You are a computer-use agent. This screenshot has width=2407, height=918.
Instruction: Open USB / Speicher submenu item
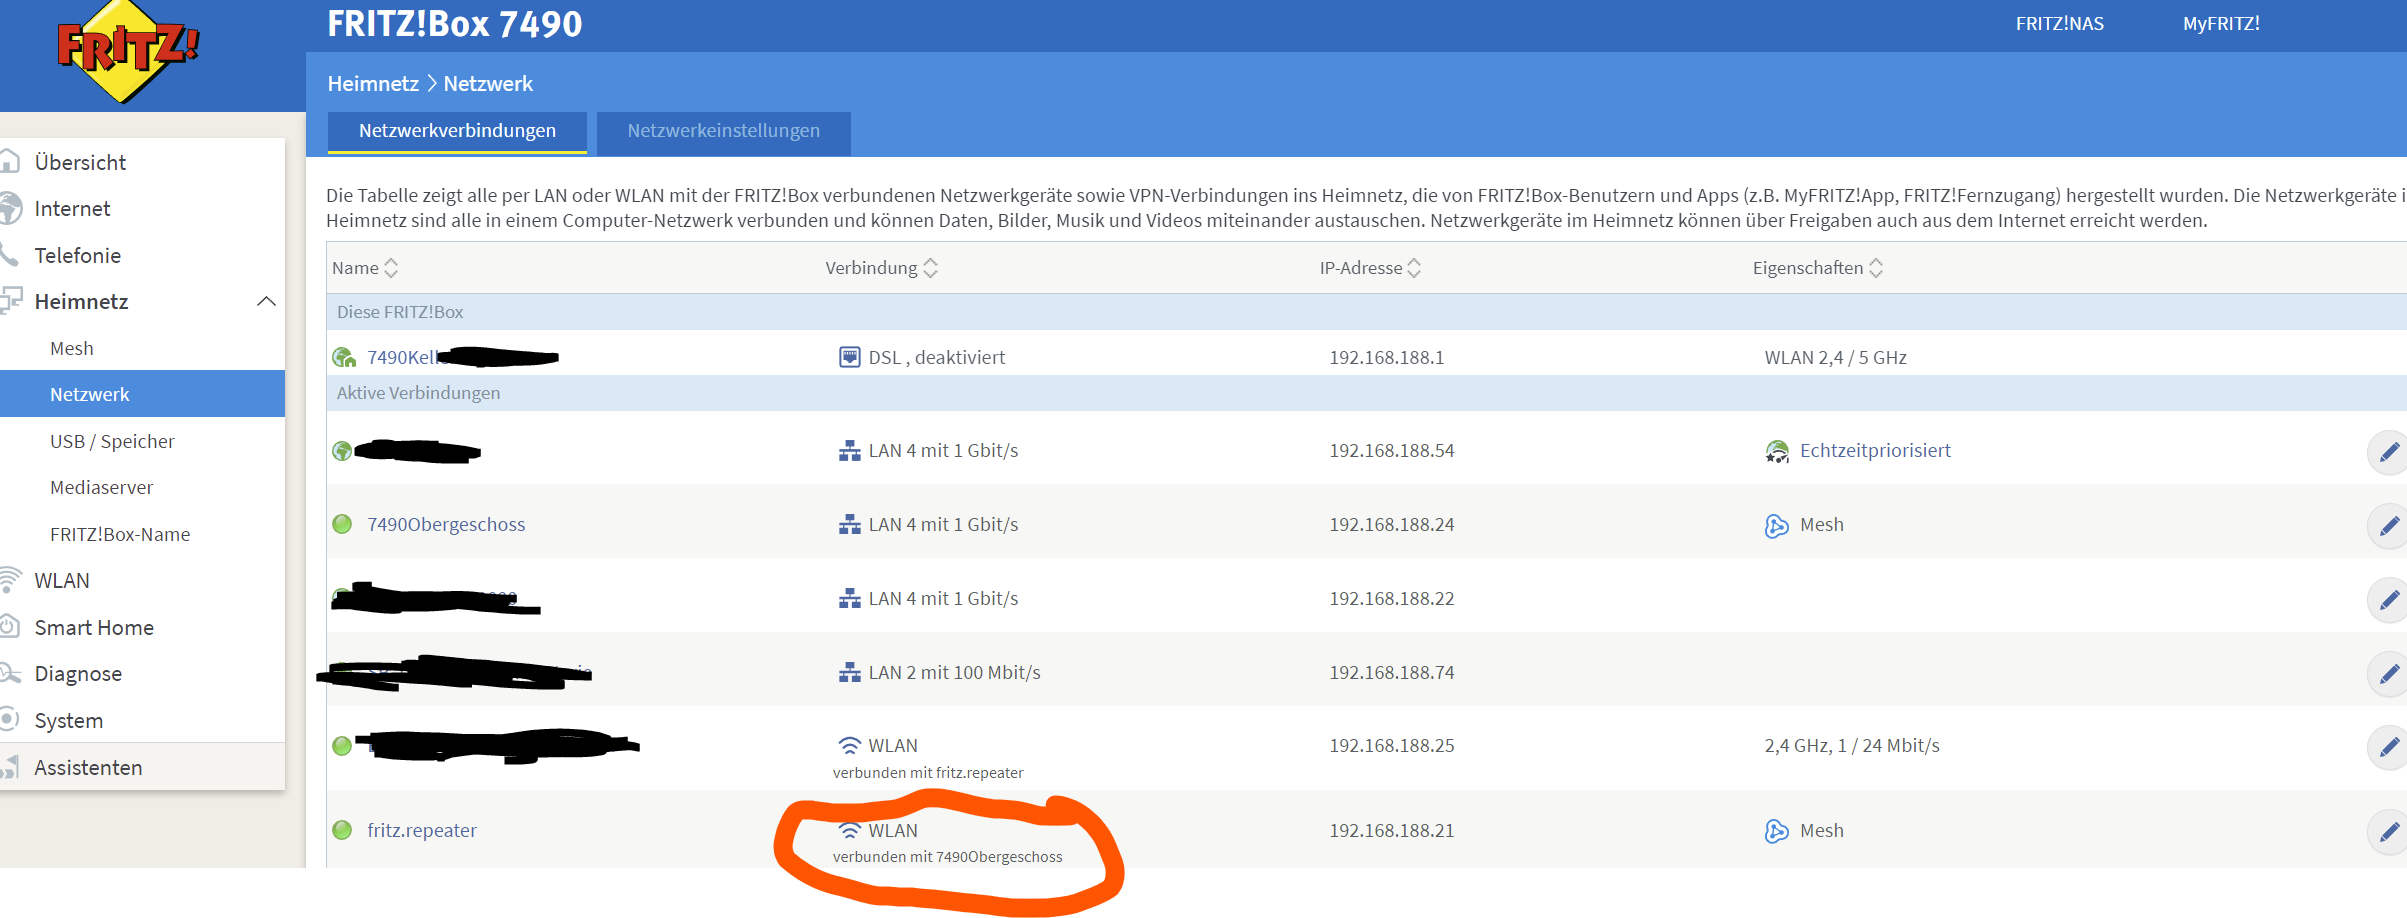pos(112,441)
